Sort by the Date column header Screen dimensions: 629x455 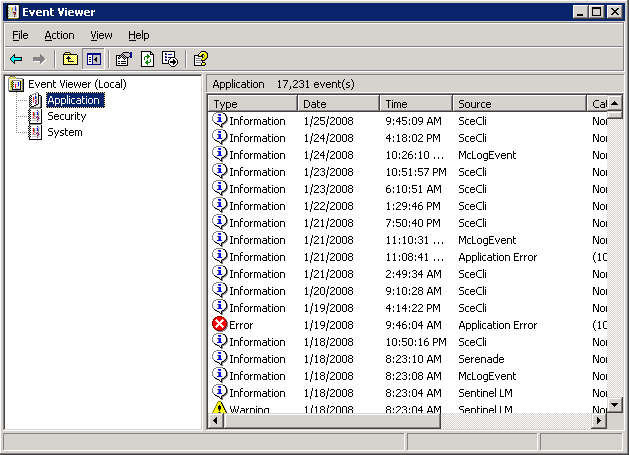(338, 104)
